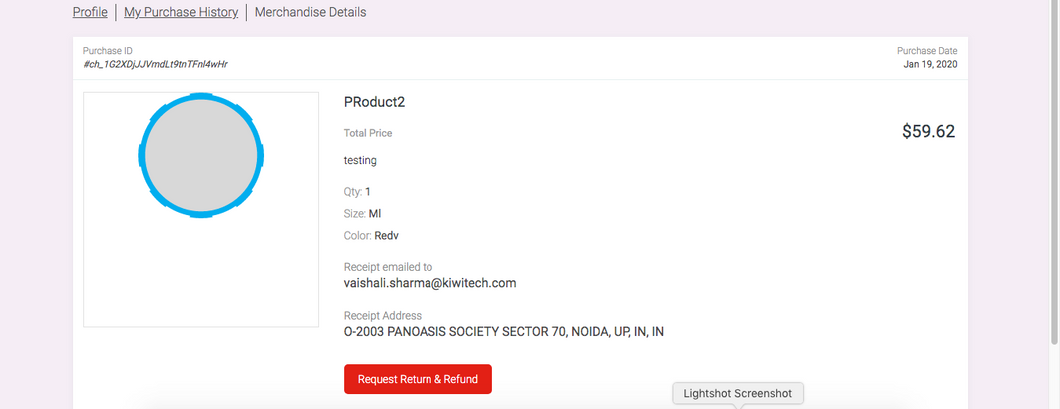
Task: Click the purchase ID code text
Action: coord(156,64)
